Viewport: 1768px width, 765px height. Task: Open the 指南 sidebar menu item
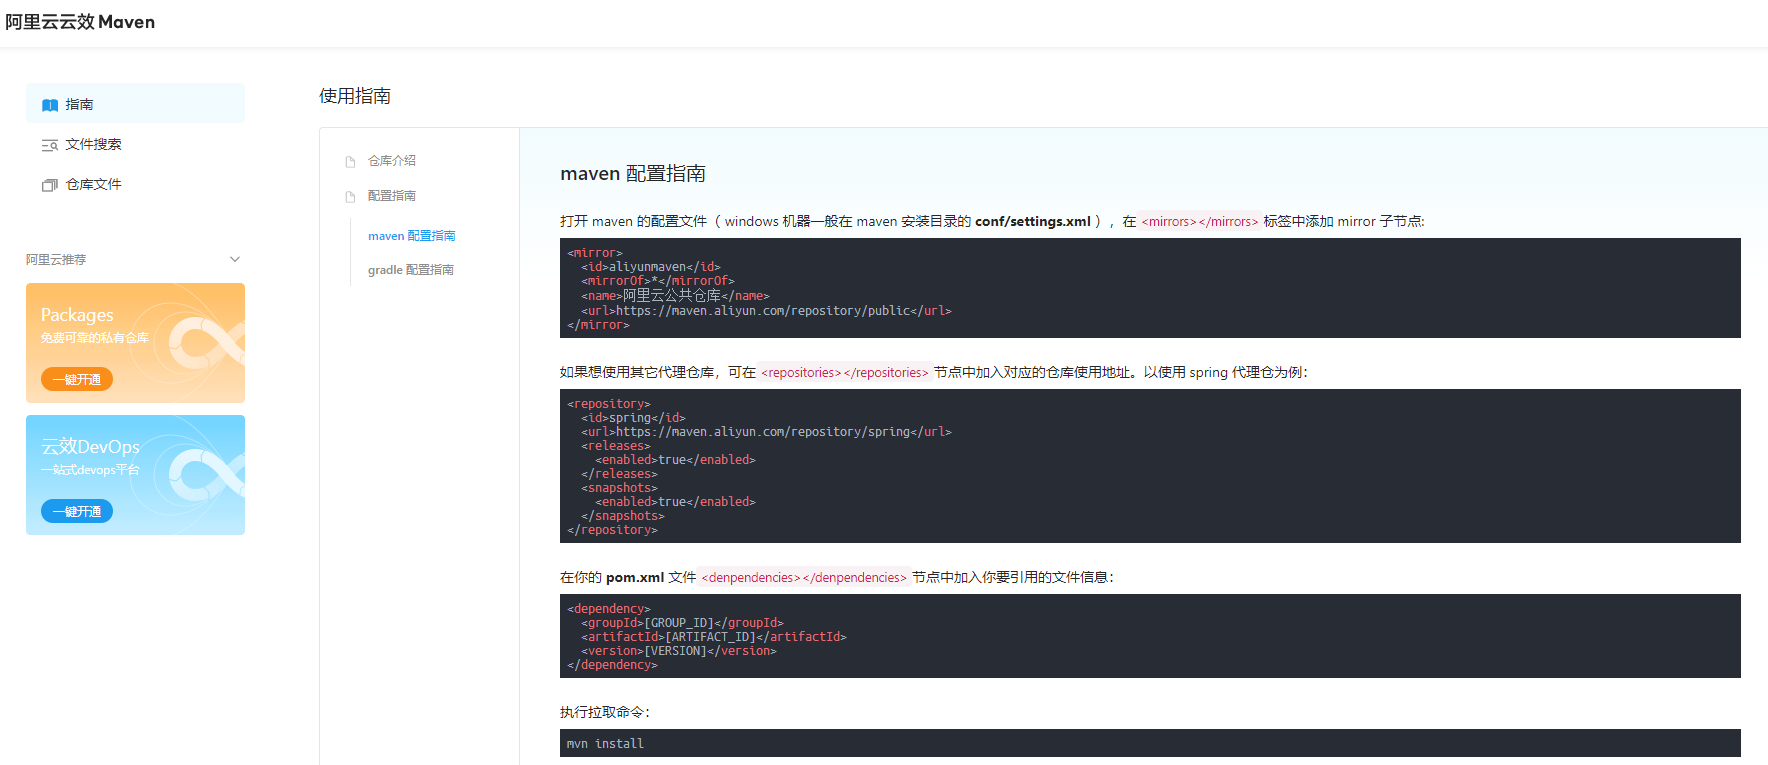[x=135, y=103]
